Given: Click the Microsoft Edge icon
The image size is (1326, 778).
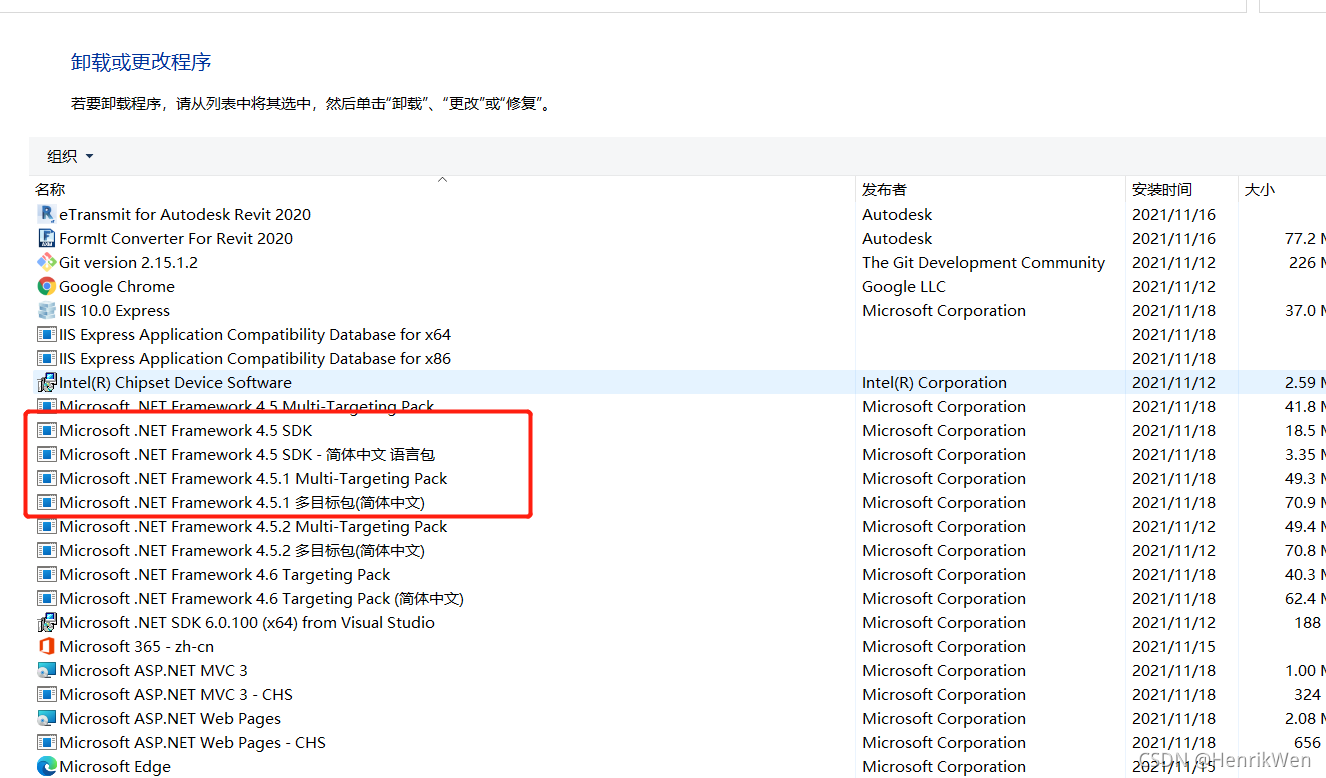Looking at the screenshot, I should tap(46, 766).
